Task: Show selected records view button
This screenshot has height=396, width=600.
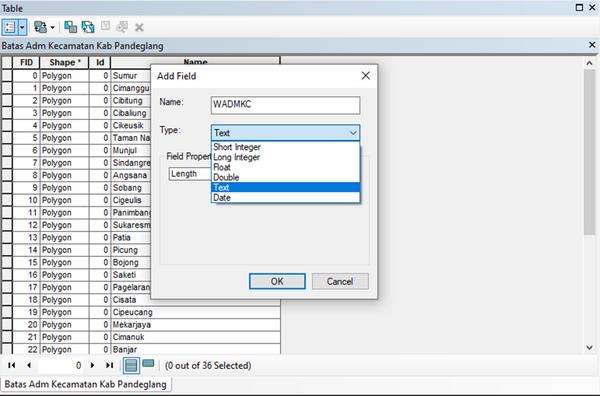Action: [x=148, y=364]
